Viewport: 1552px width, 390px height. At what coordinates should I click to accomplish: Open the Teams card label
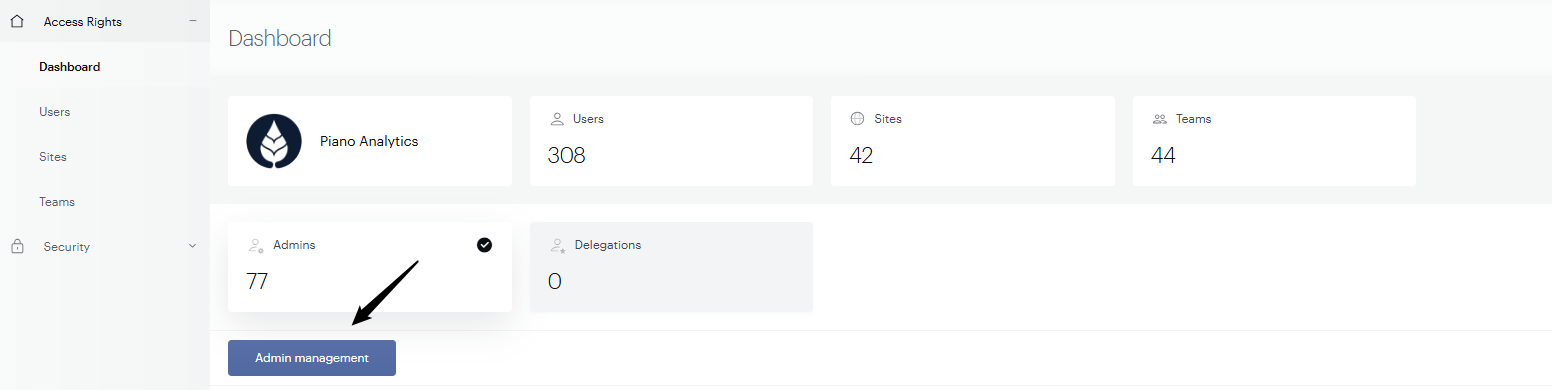[x=1193, y=118]
